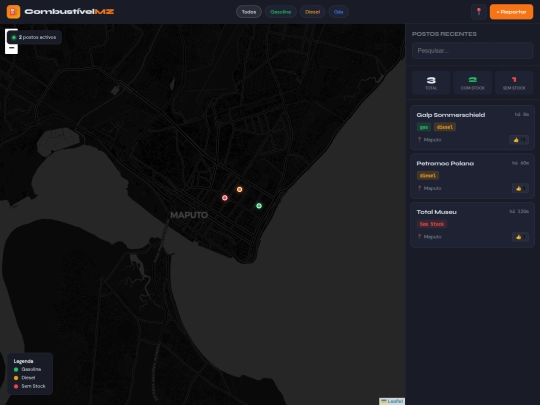Click the diesel tag on Galp Sommerschield card
Screen dimensions: 540x405
coord(445,127)
